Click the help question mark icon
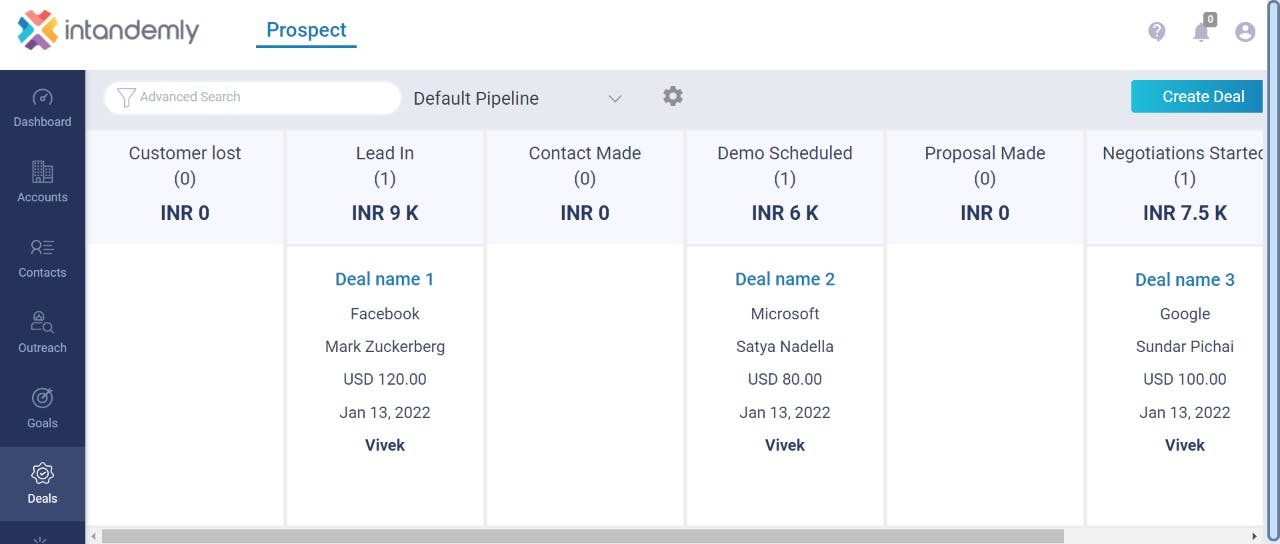This screenshot has width=1280, height=544. [1157, 32]
